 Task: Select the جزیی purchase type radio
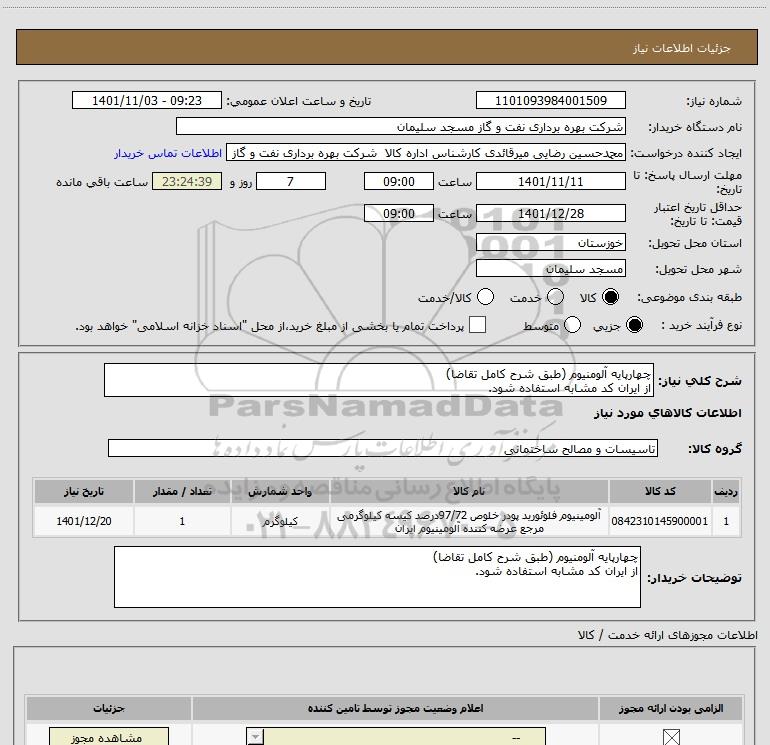pos(634,325)
